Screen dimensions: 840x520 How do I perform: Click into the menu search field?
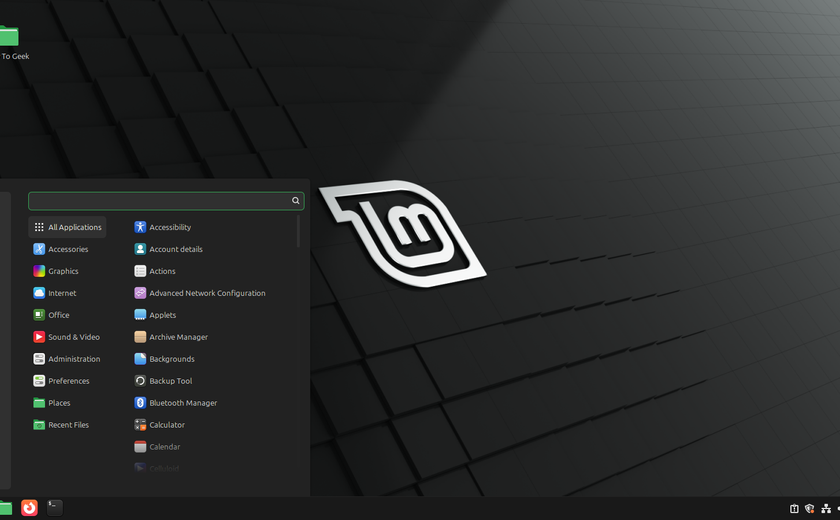click(166, 201)
